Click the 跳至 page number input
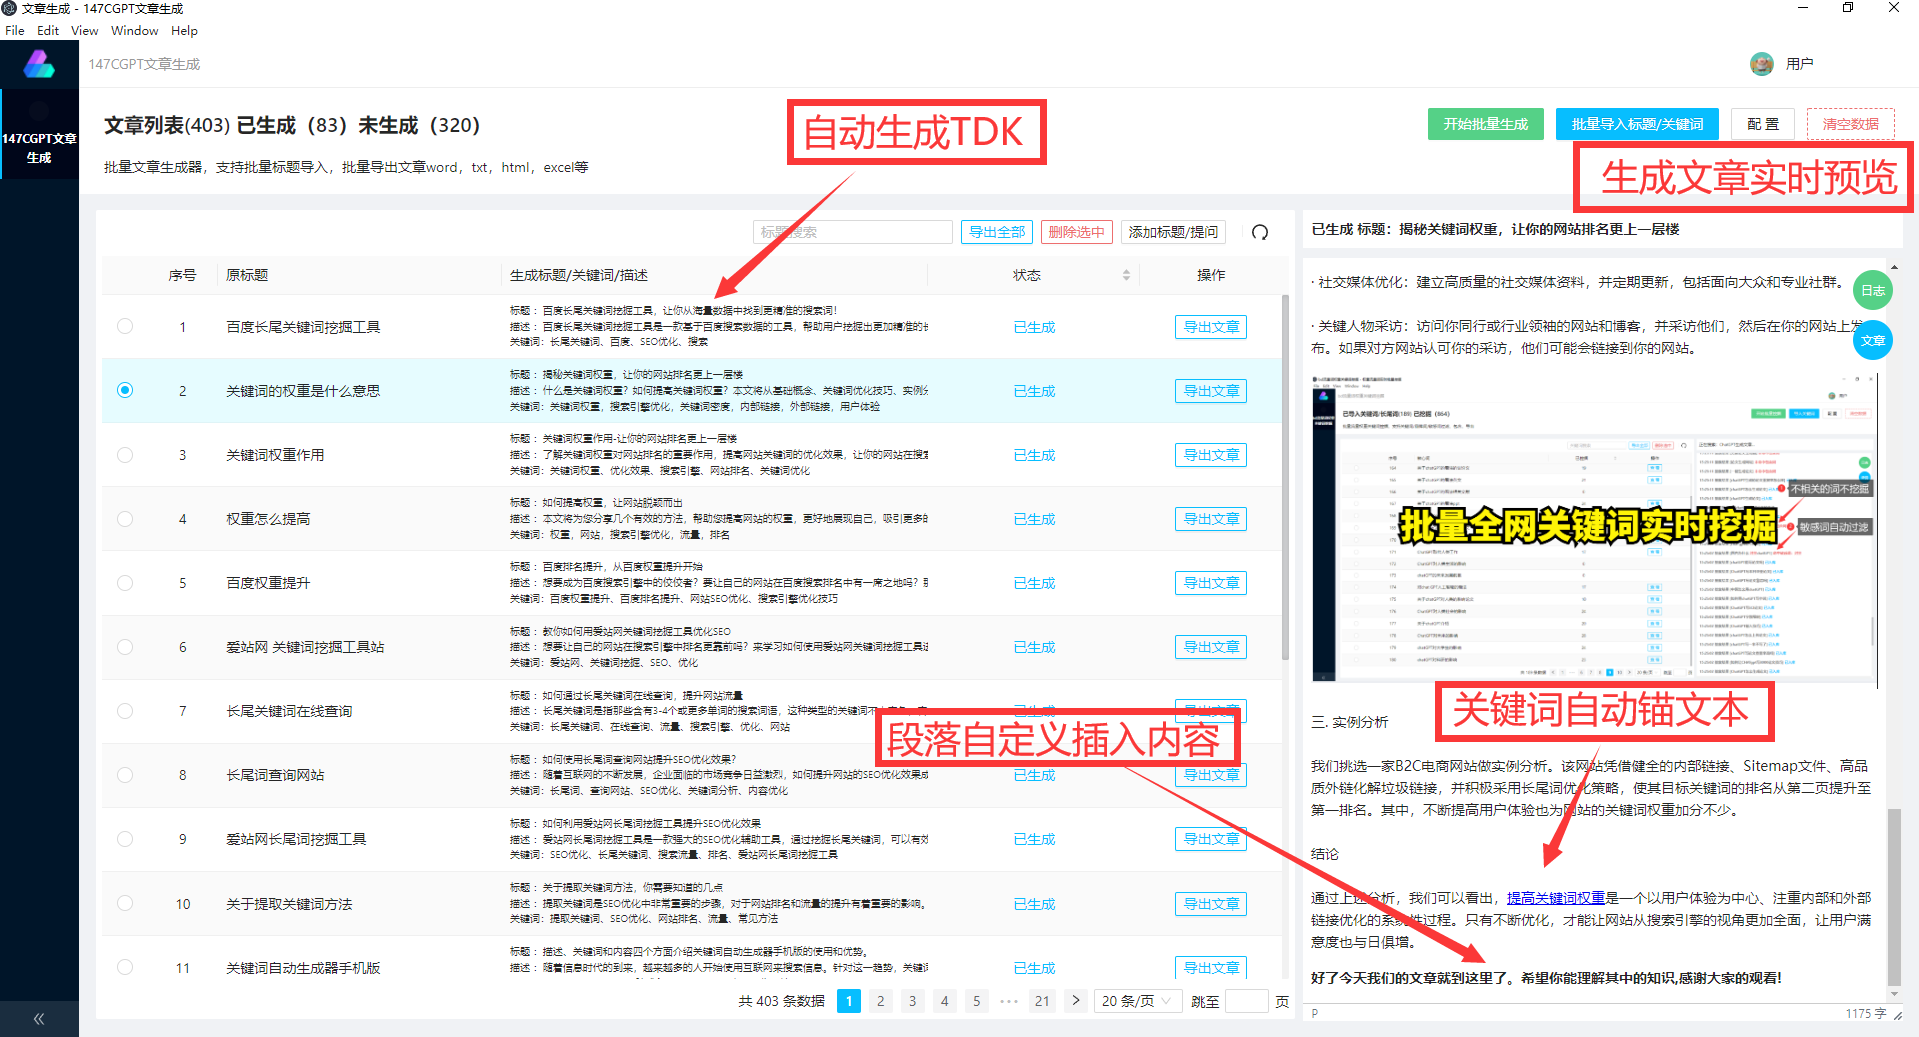 click(1246, 1000)
